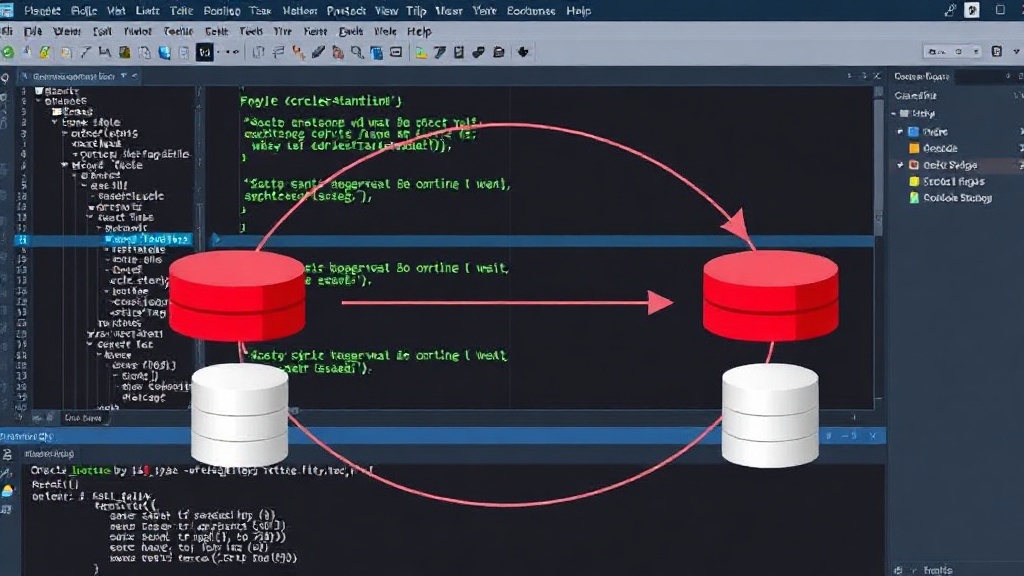Screen dimensions: 1024x576
Task: Click the dark square icon in the toolbar
Action: (x=204, y=52)
